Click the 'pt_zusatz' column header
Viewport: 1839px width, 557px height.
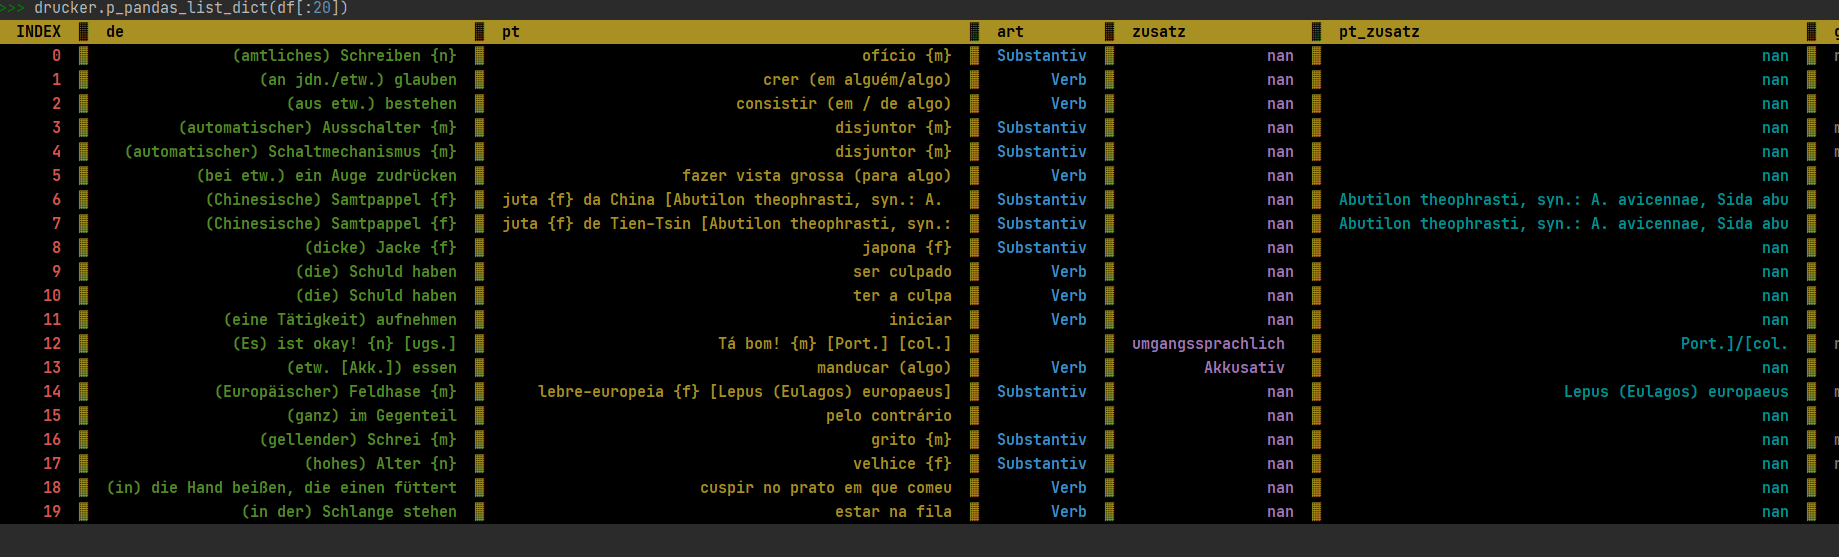click(1379, 32)
